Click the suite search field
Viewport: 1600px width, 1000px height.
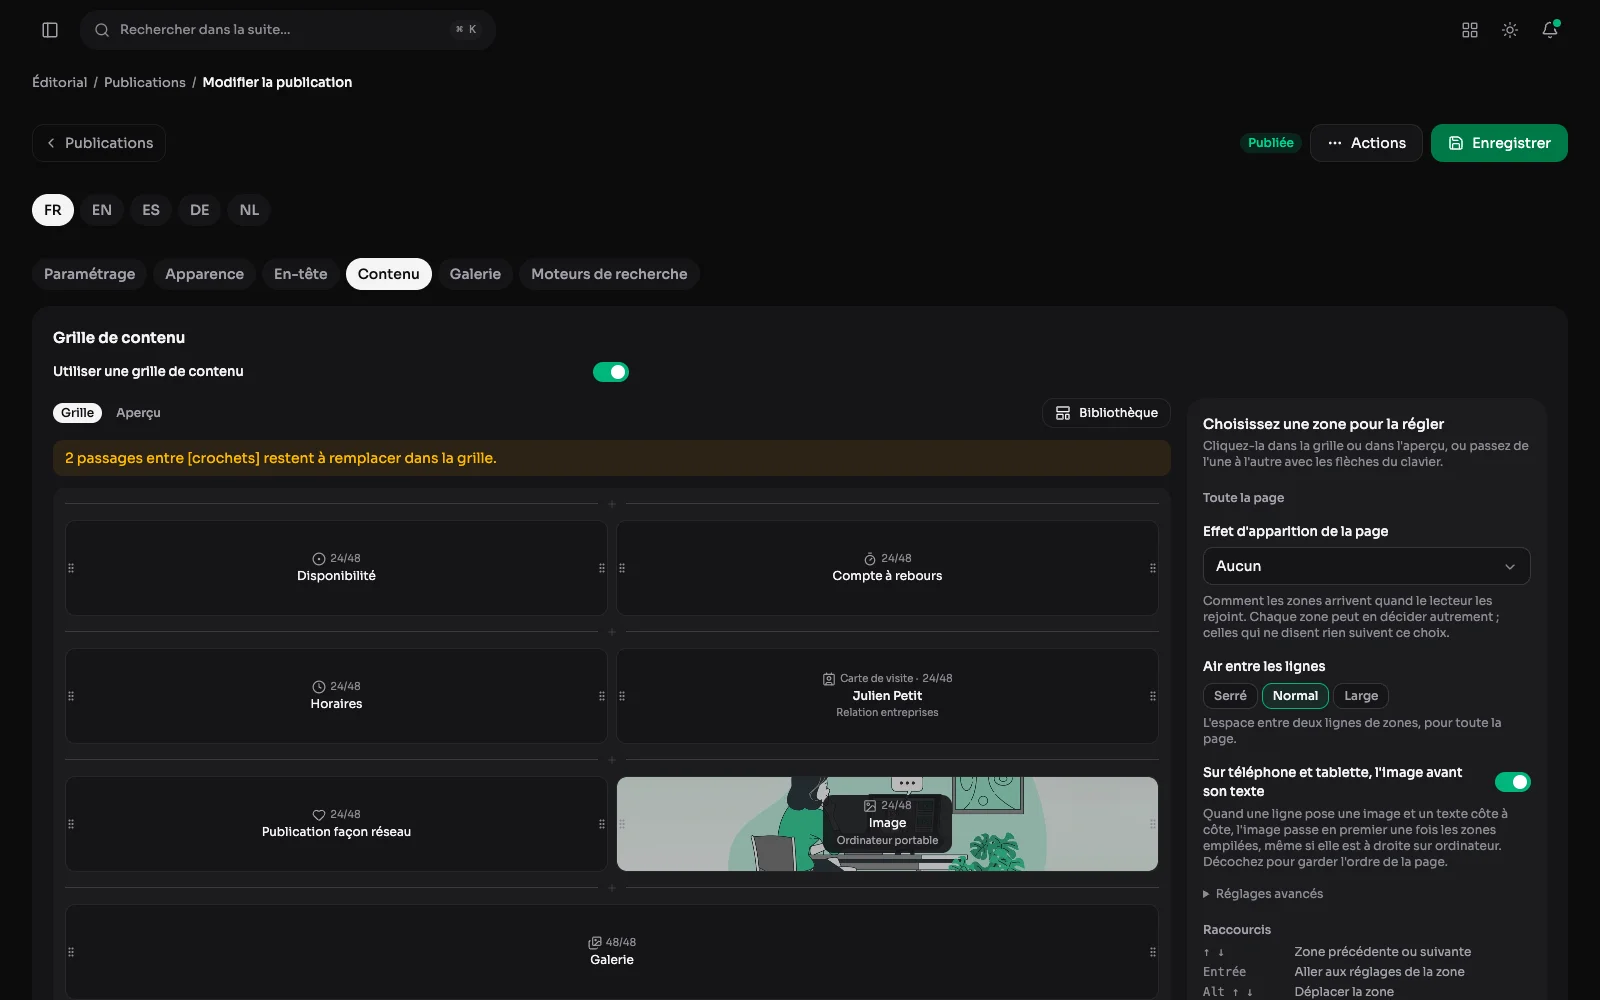point(288,30)
